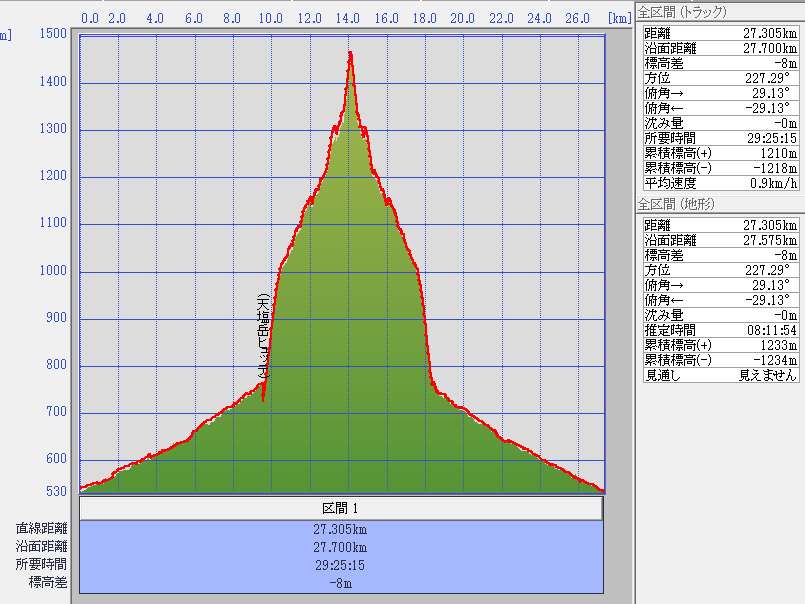This screenshot has width=805, height=604.
Task: Click the 平均速度 0.9km/h row
Action: (720, 182)
